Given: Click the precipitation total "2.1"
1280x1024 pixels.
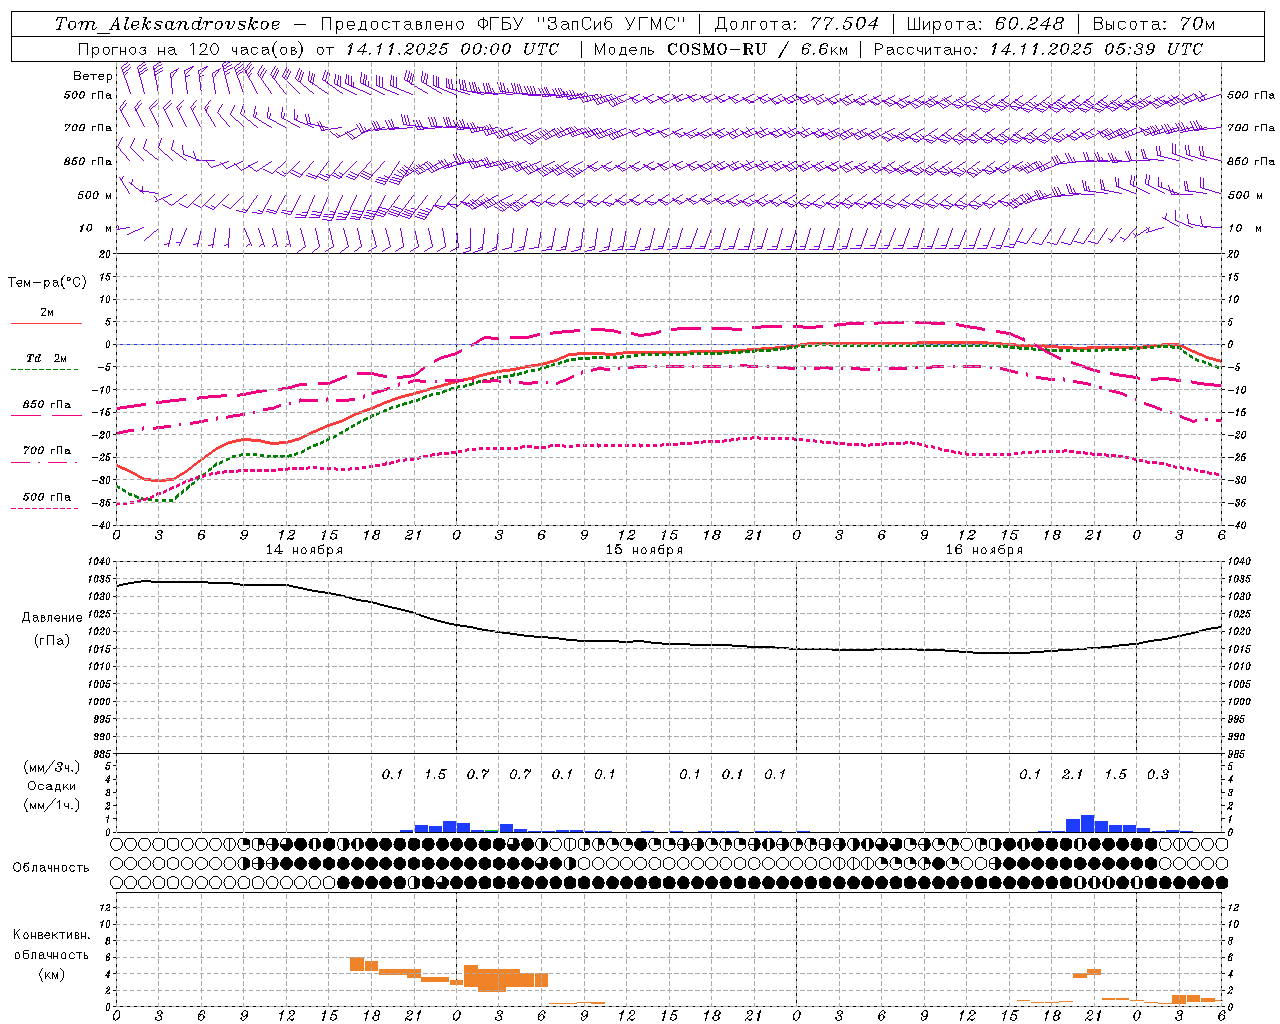Looking at the screenshot, I should [1073, 775].
